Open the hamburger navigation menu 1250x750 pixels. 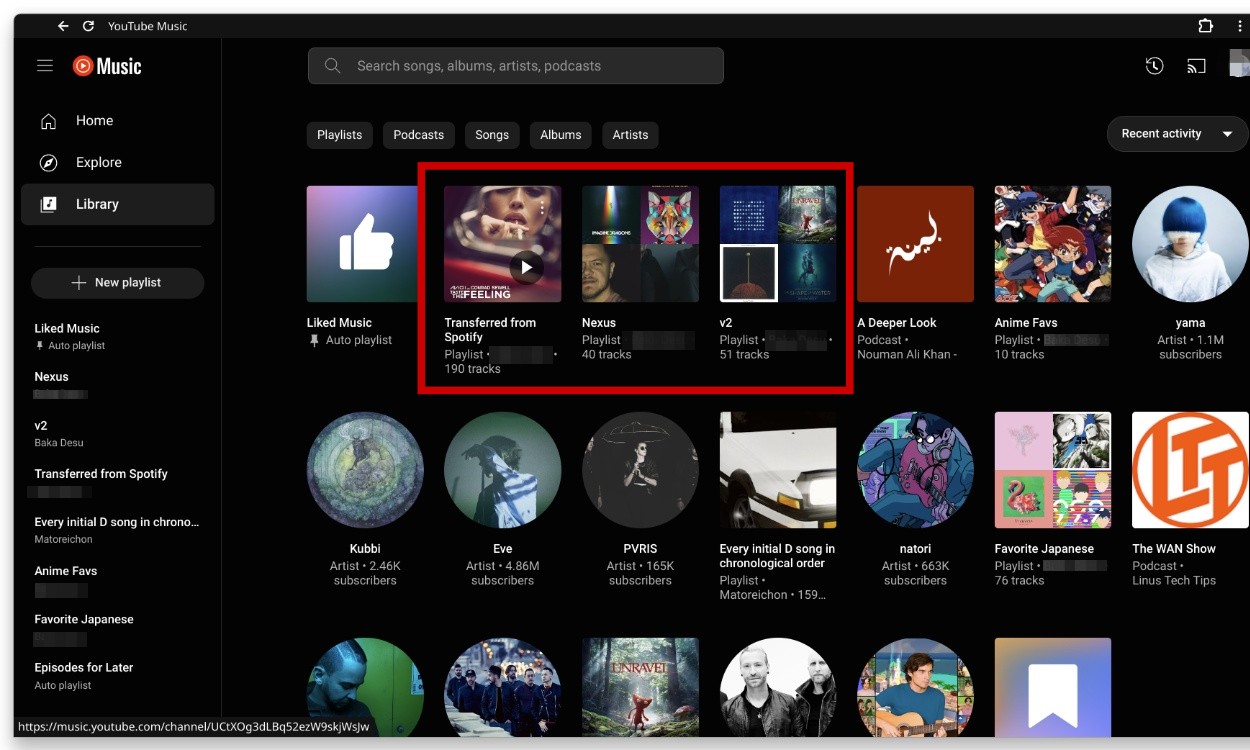[44, 65]
